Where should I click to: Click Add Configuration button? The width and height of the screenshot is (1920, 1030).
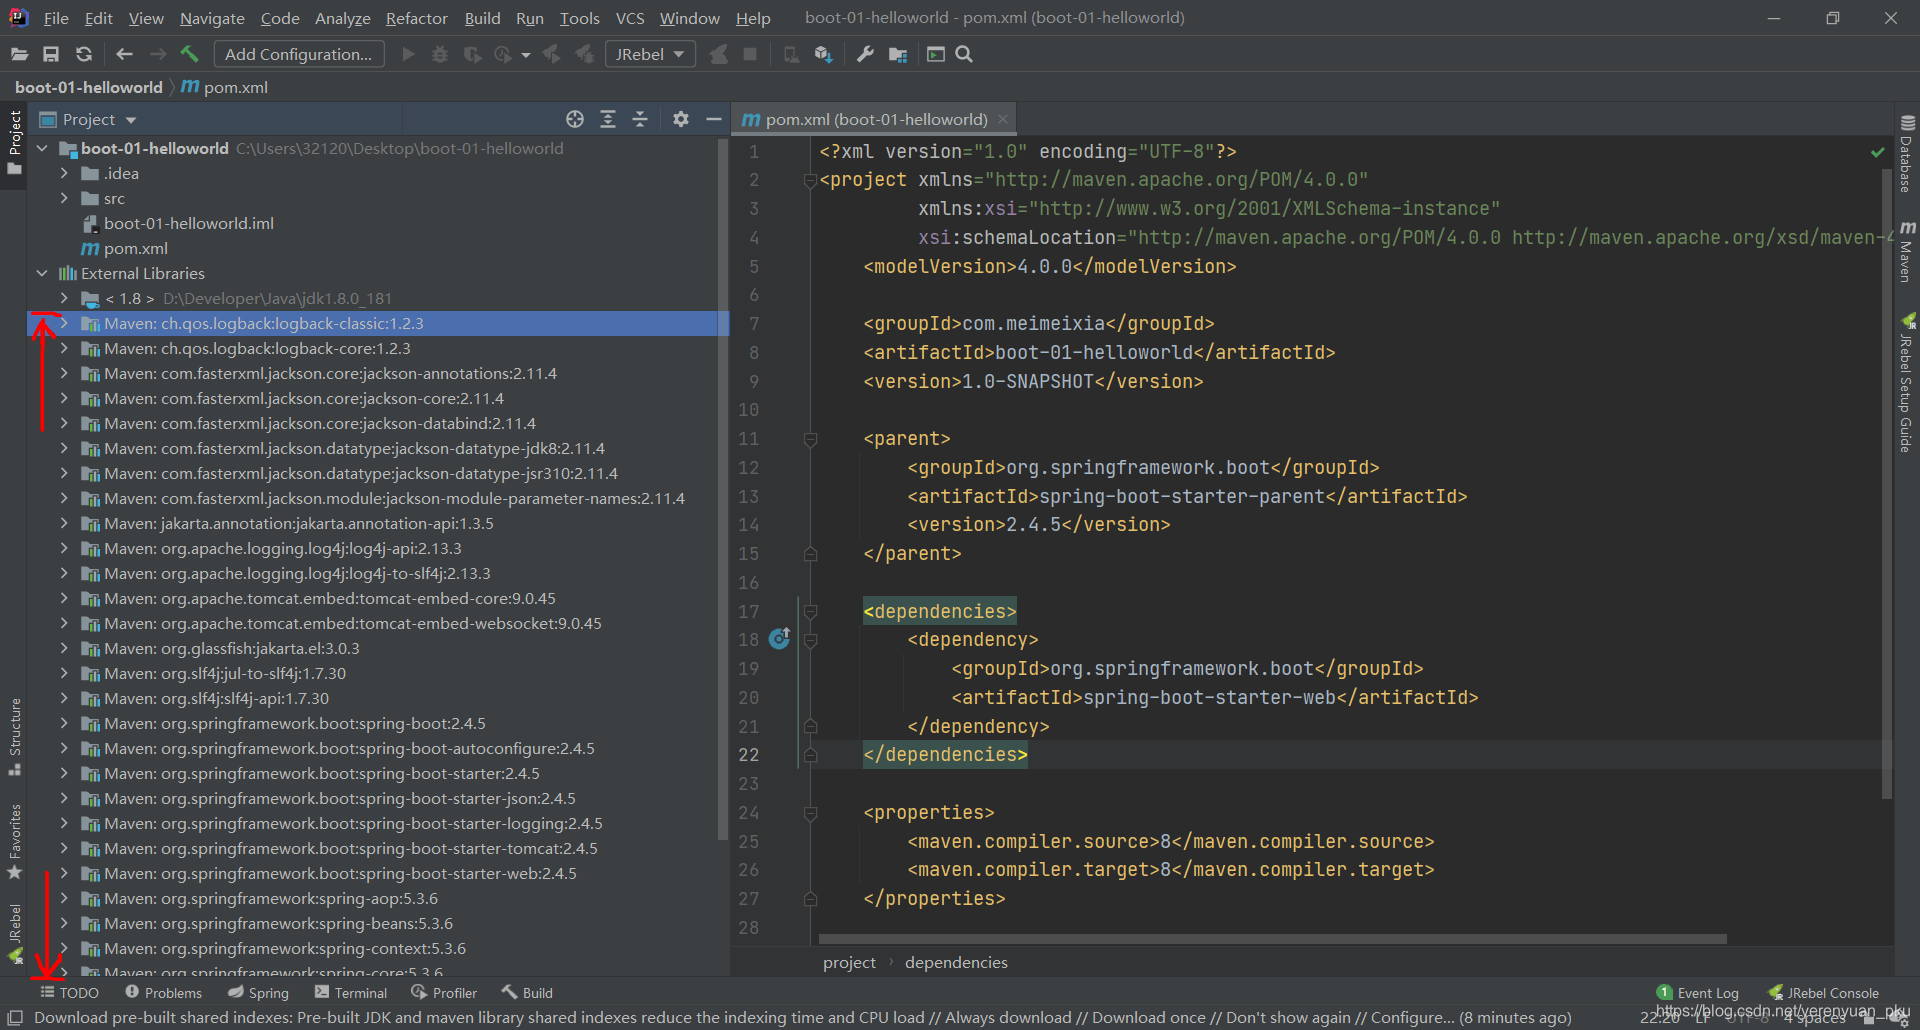[298, 54]
